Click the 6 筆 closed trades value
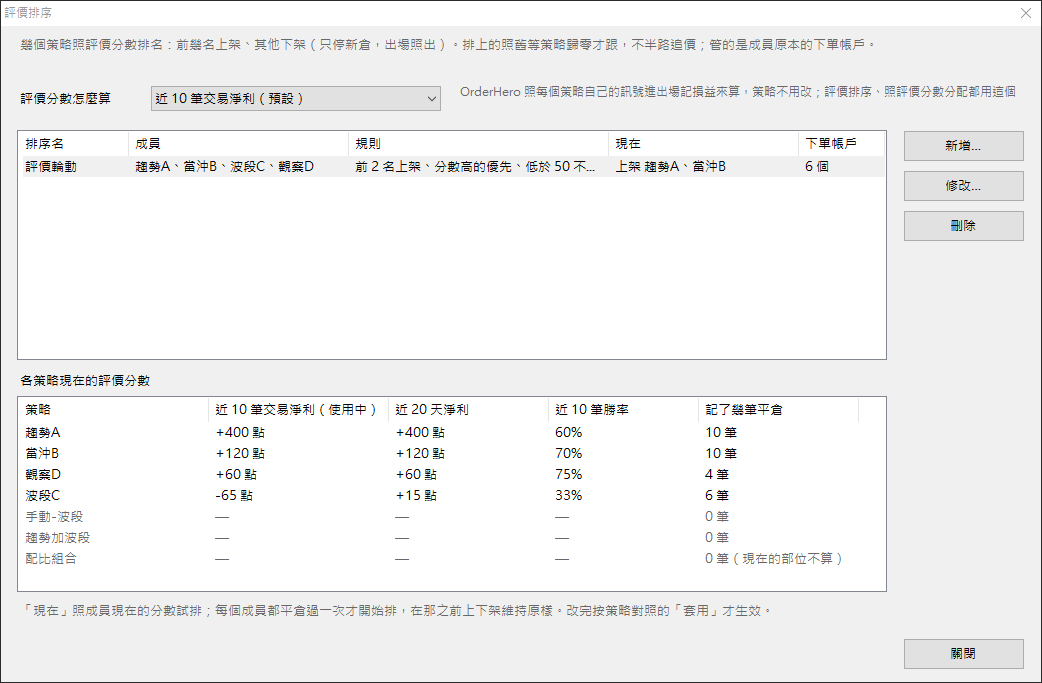The width and height of the screenshot is (1042, 683). click(717, 496)
